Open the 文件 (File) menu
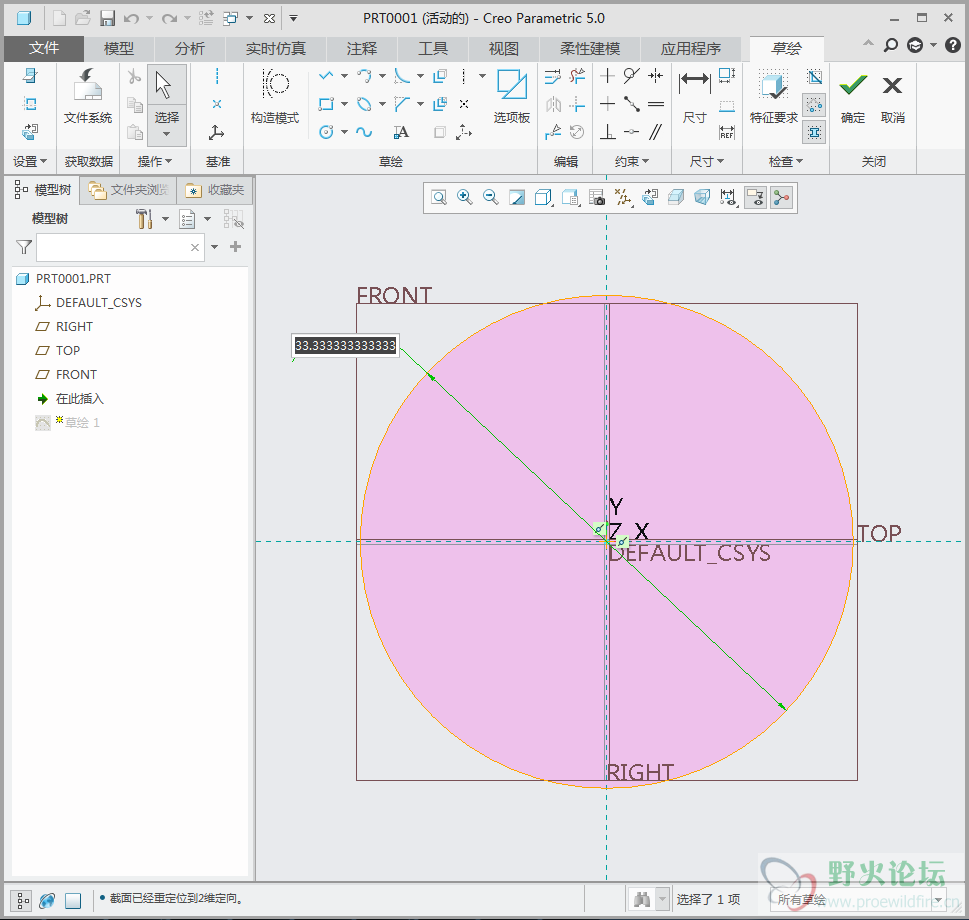Image resolution: width=969 pixels, height=920 pixels. [44, 48]
